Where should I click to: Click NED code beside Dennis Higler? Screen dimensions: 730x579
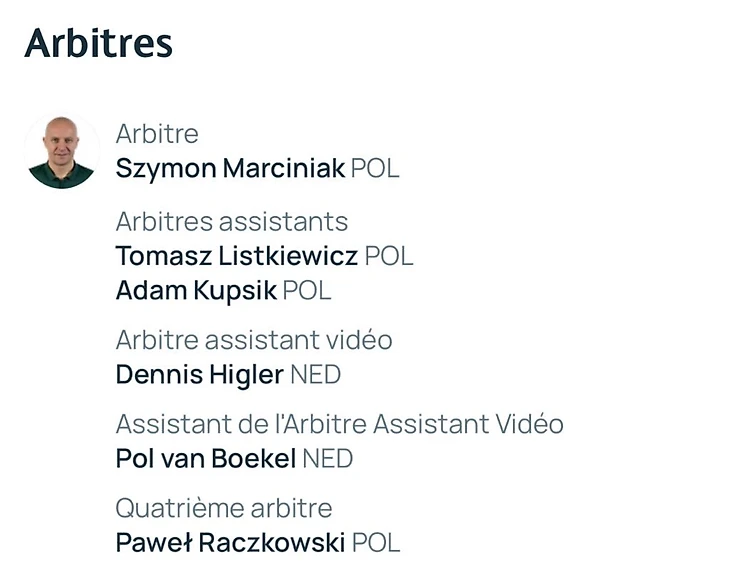click(315, 375)
